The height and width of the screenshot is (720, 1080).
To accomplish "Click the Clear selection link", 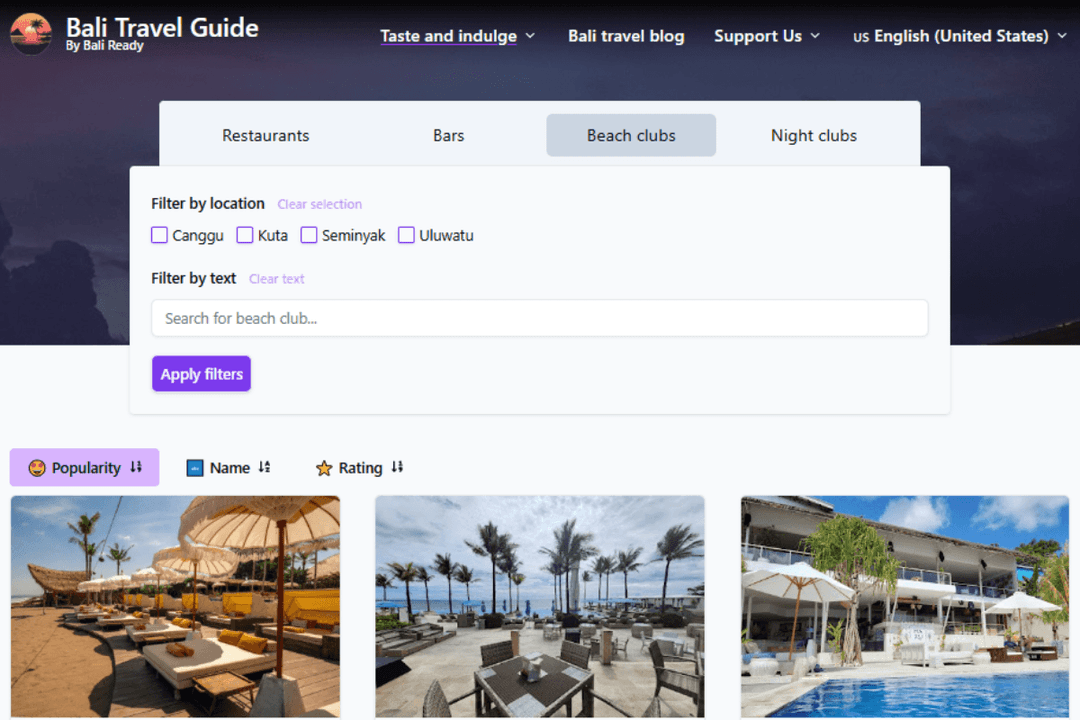I will (x=319, y=204).
